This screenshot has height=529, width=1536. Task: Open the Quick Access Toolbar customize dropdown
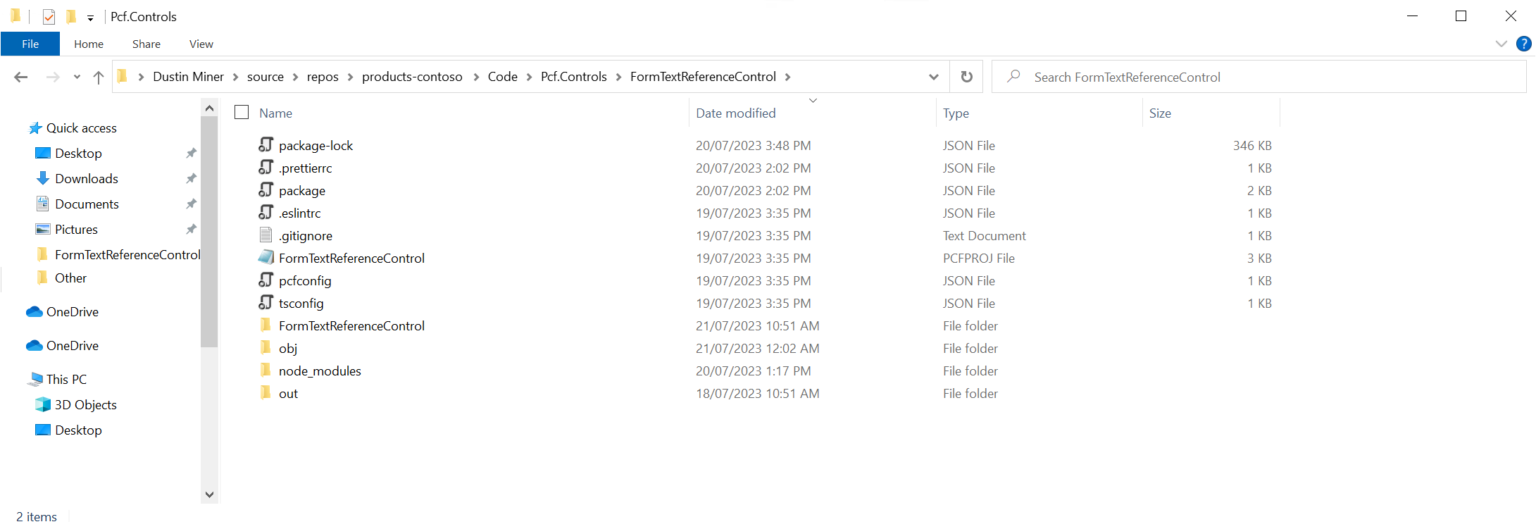pyautogui.click(x=90, y=17)
